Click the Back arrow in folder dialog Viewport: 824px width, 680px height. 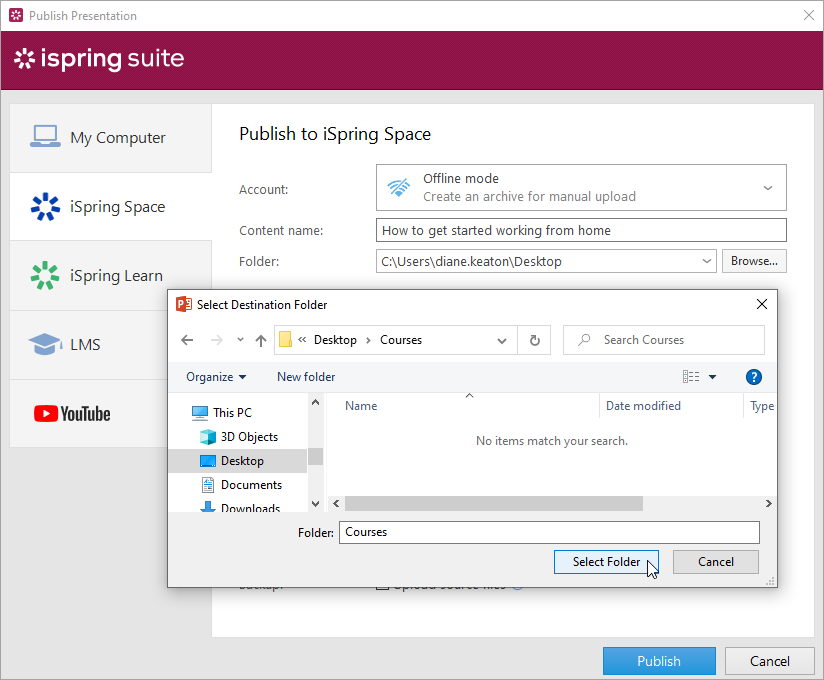pos(187,340)
